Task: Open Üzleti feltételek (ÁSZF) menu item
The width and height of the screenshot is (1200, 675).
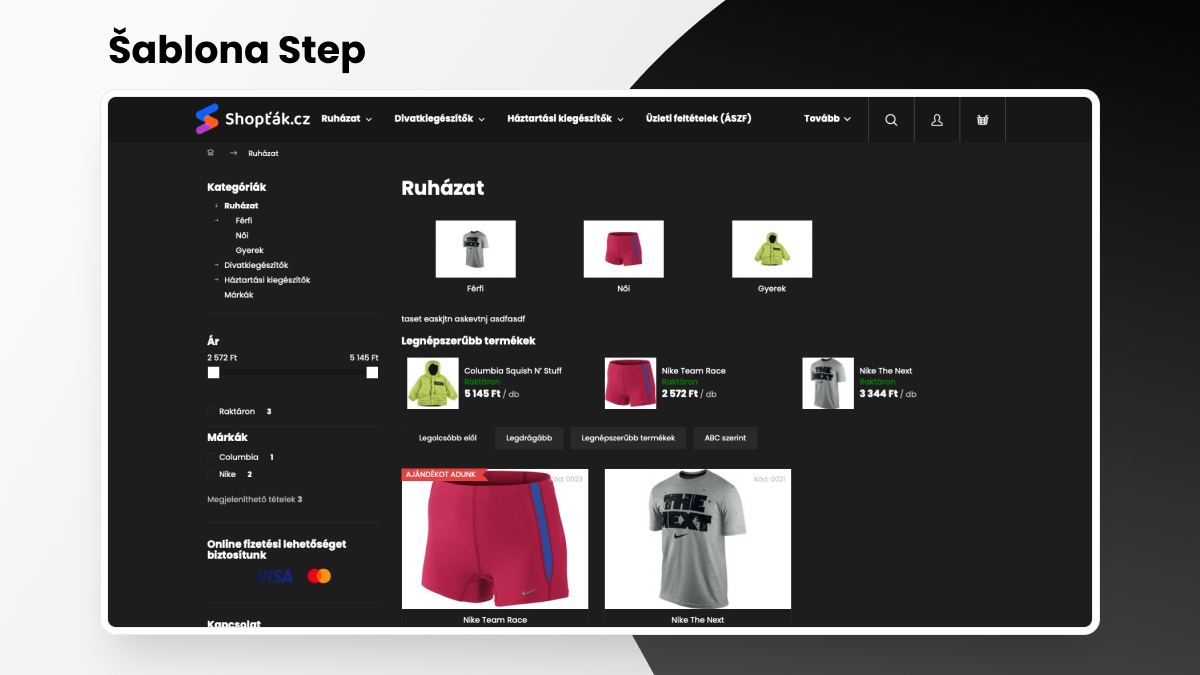Action: coord(699,118)
